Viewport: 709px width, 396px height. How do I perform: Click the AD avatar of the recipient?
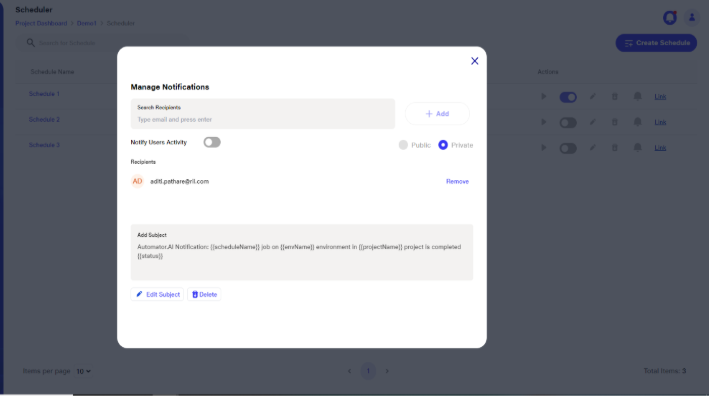click(x=137, y=181)
